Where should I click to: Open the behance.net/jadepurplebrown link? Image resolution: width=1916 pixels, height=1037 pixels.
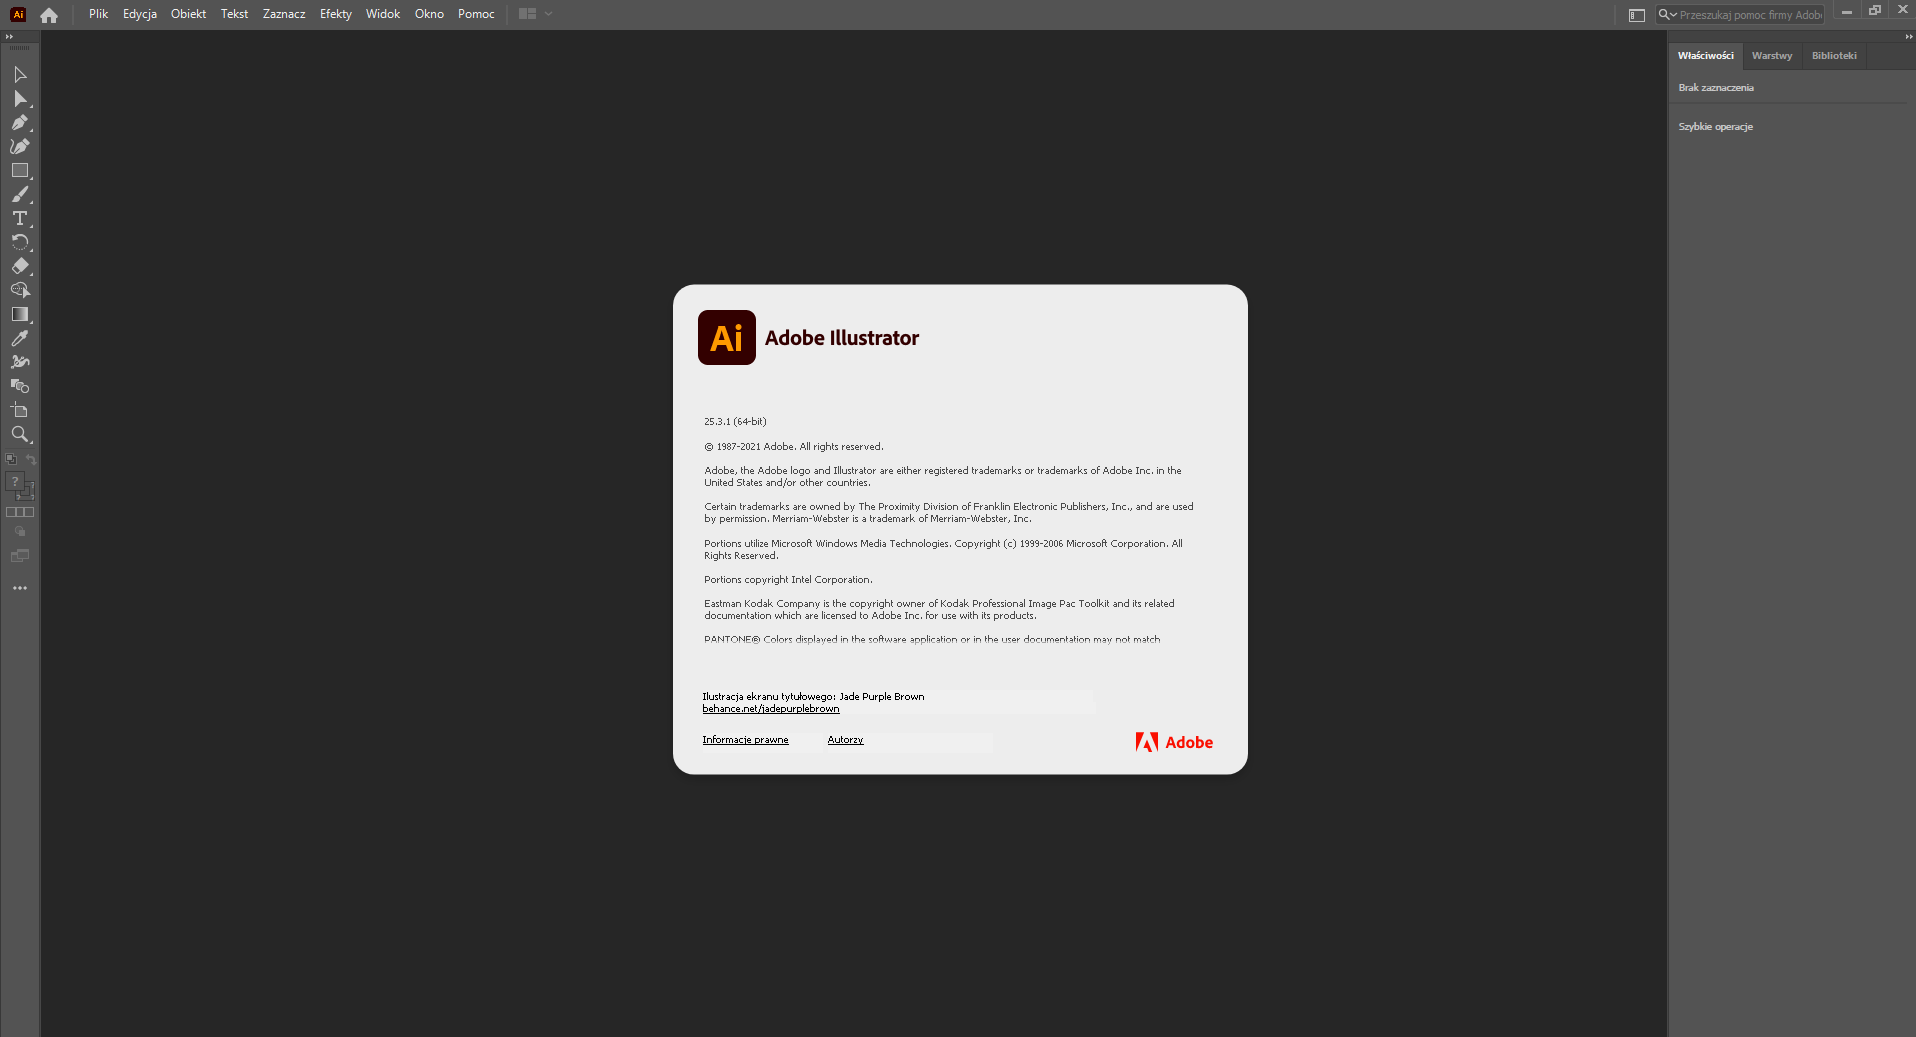(x=771, y=709)
